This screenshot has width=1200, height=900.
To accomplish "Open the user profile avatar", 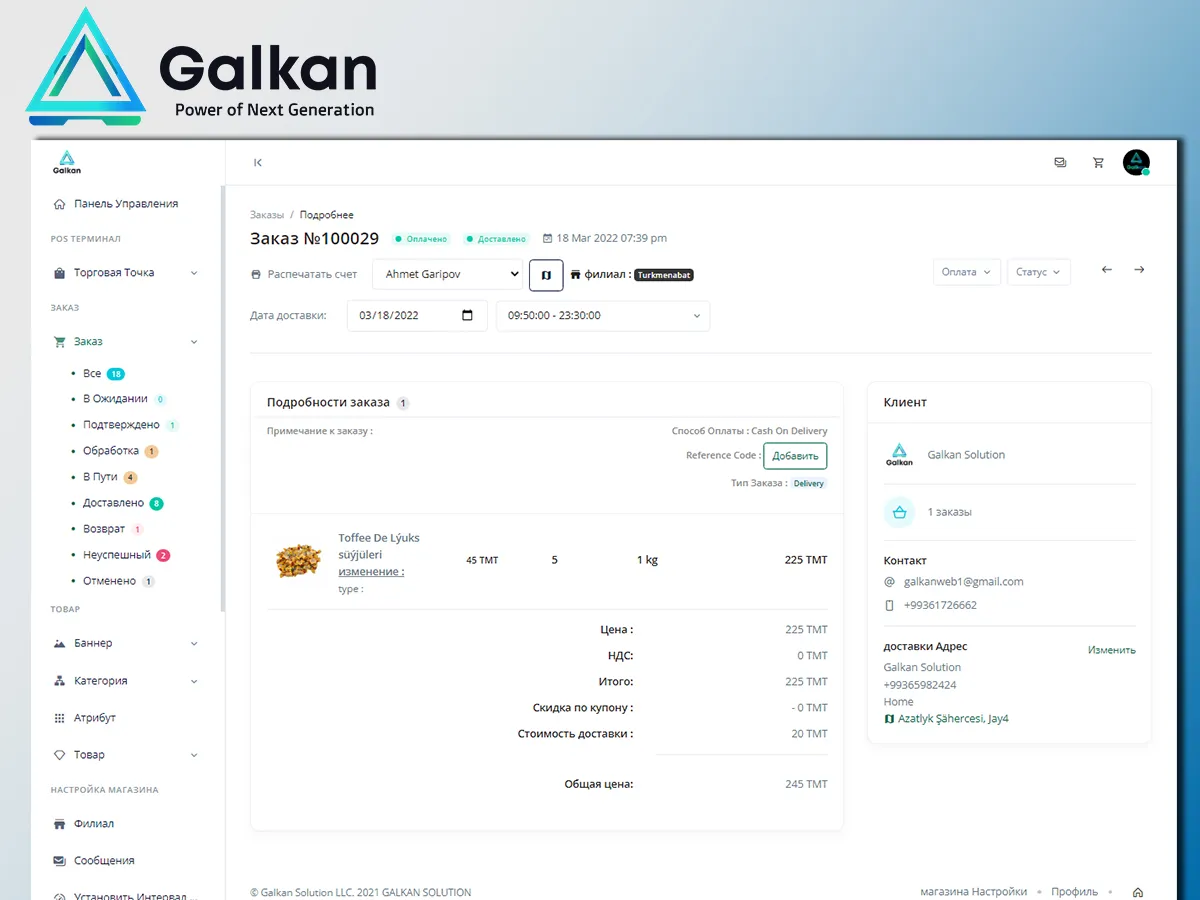I will (x=1136, y=163).
